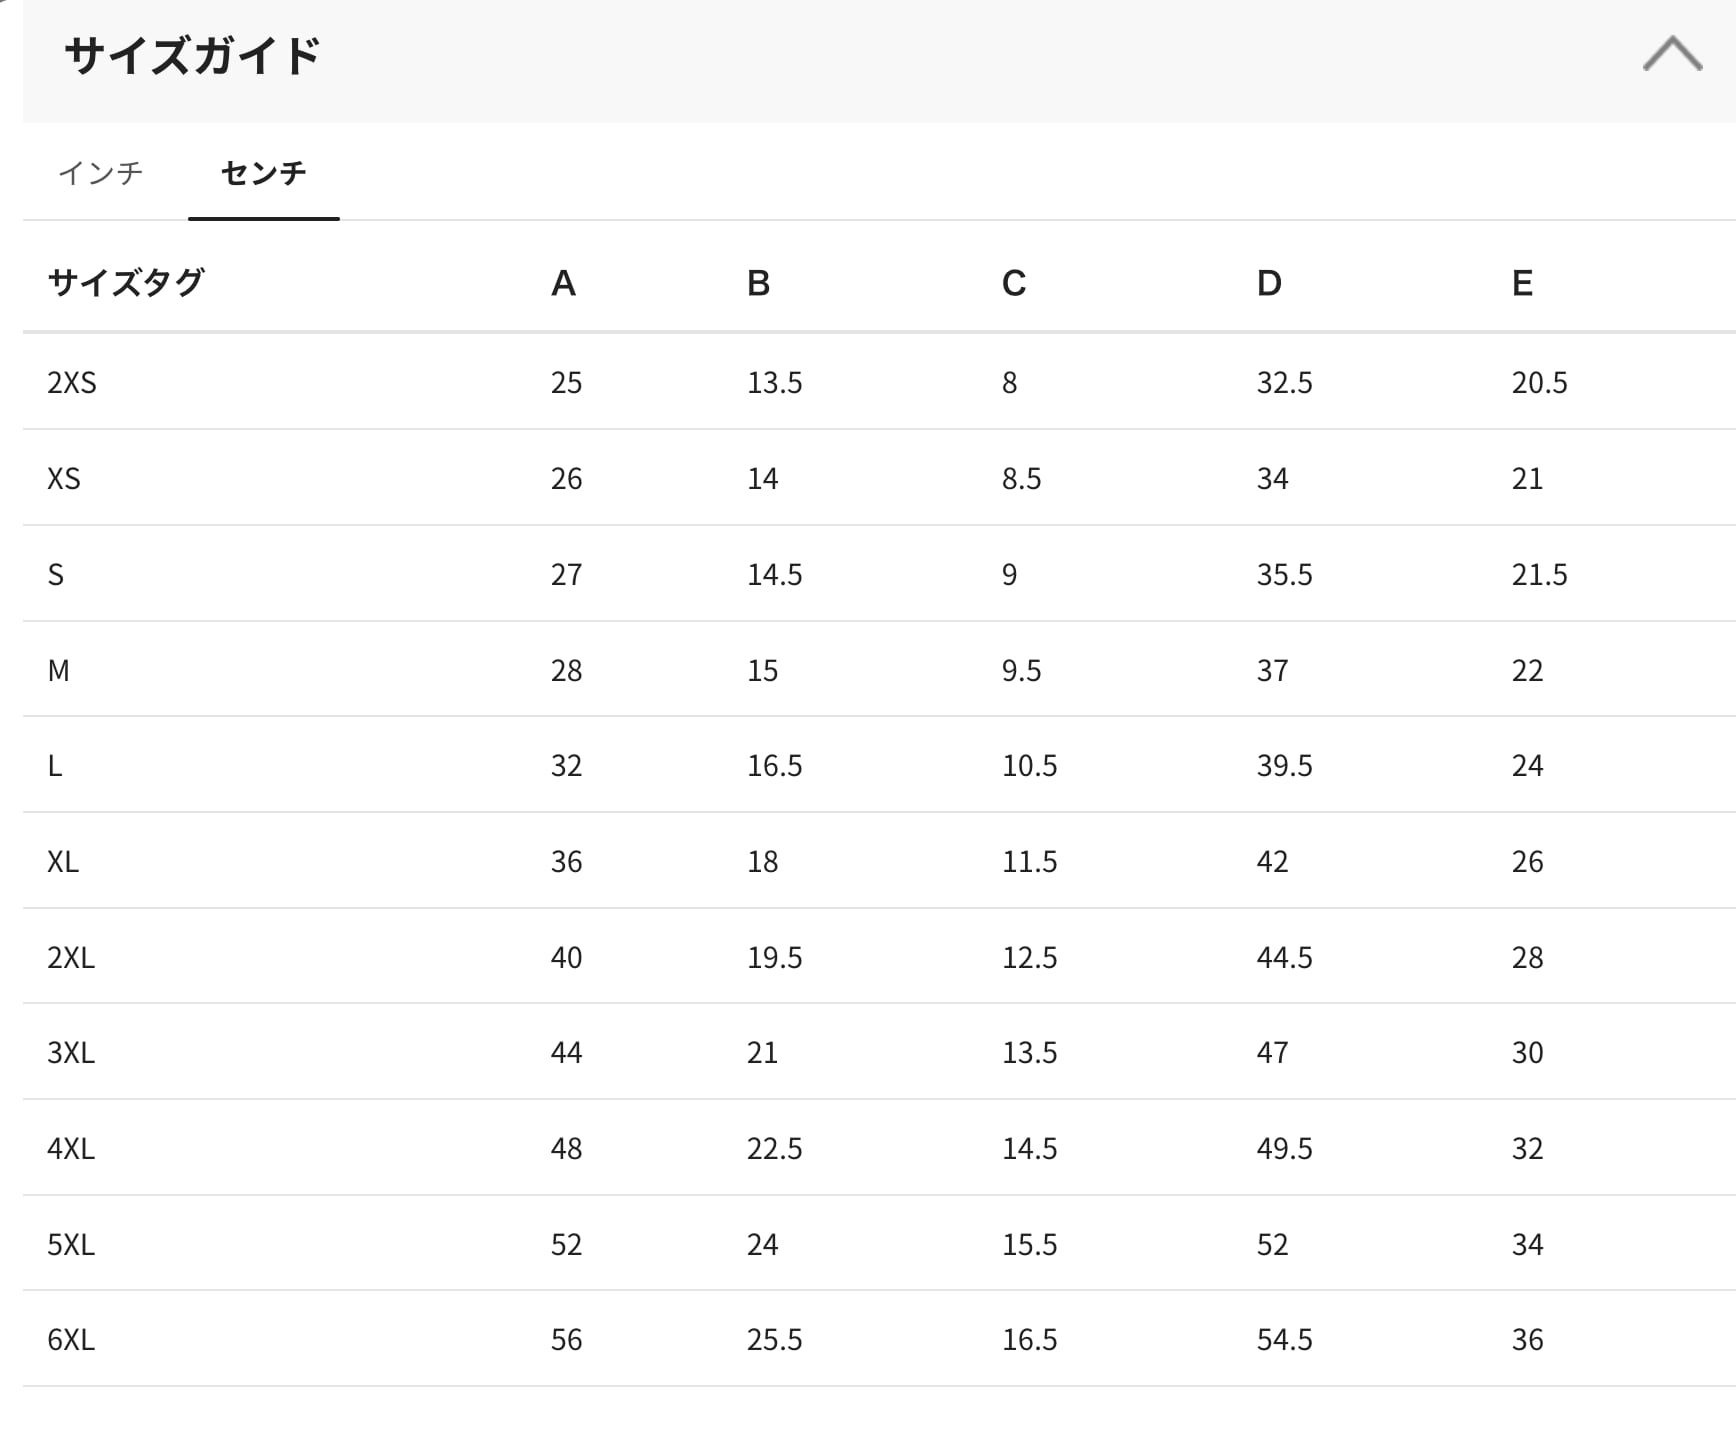The image size is (1736, 1444).
Task: Collapse the サイズガイド section with the chevron
Action: click(x=1672, y=54)
